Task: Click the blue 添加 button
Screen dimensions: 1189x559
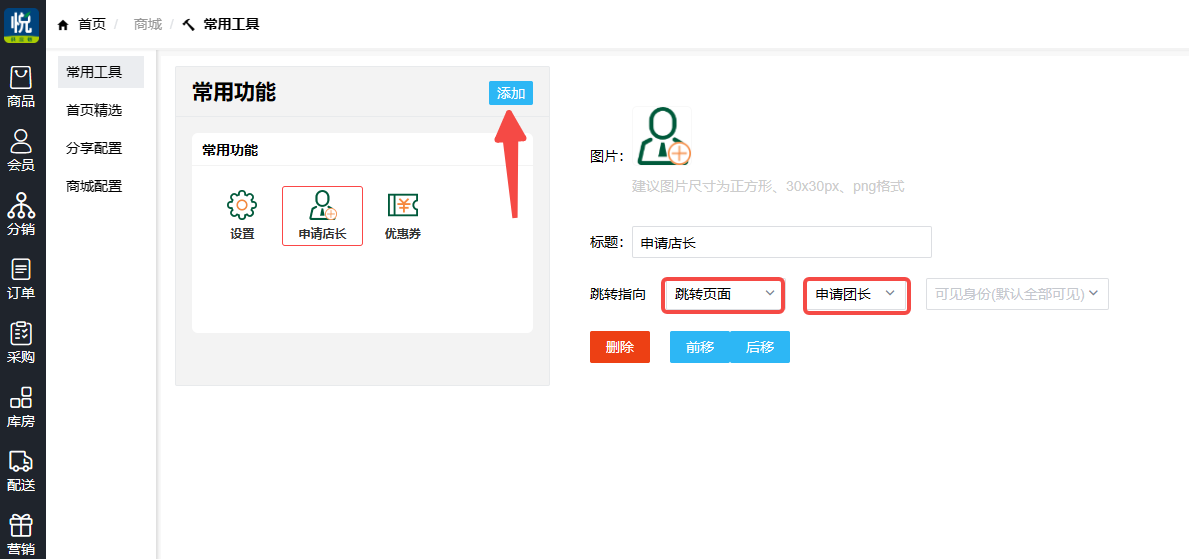Action: pos(511,93)
